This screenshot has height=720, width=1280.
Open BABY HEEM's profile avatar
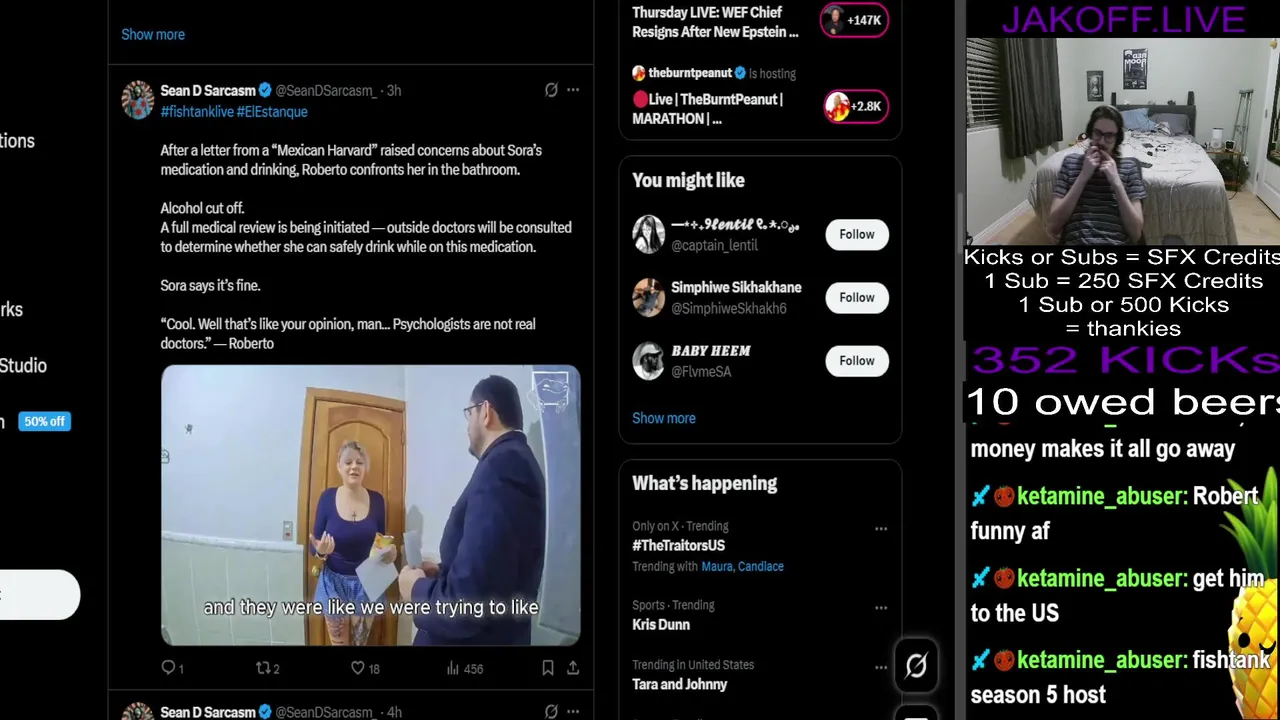(648, 361)
